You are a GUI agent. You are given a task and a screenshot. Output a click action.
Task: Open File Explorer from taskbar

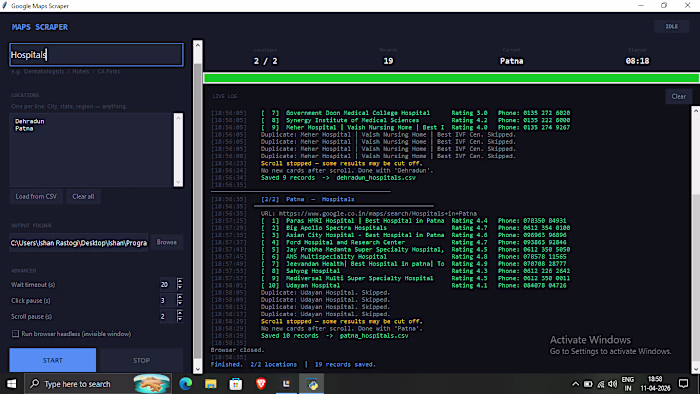click(x=211, y=384)
